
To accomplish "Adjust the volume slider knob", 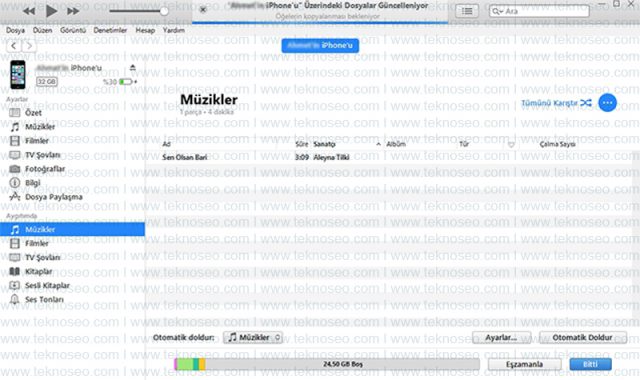I will point(164,11).
